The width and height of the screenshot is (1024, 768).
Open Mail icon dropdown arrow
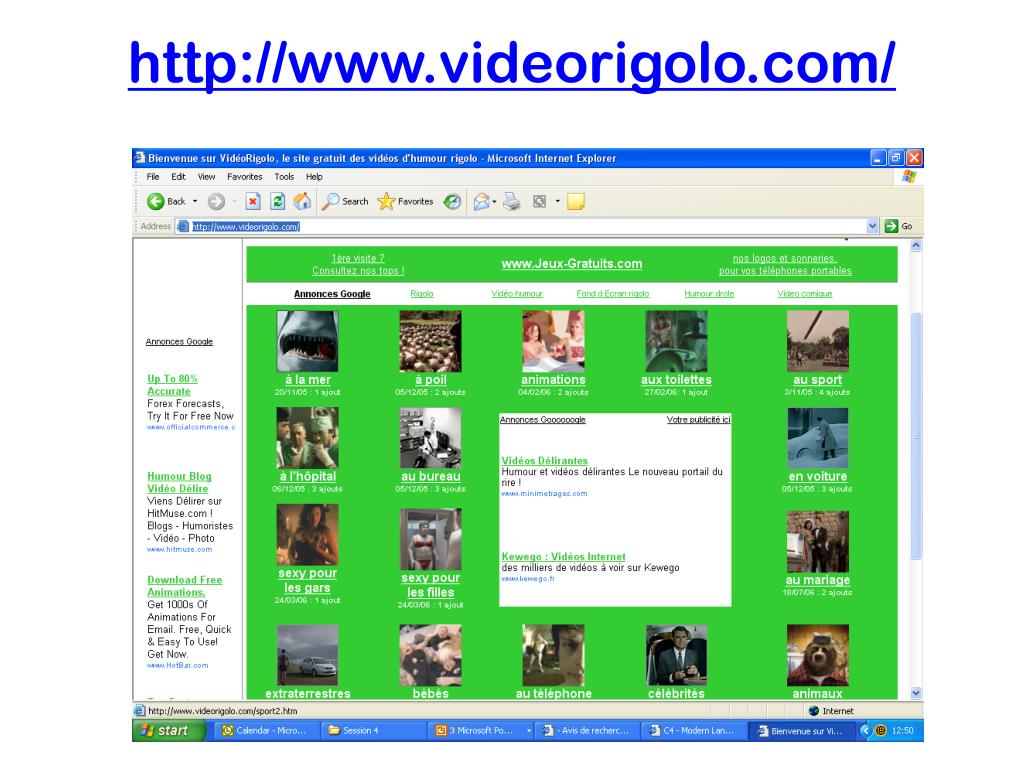(x=494, y=201)
